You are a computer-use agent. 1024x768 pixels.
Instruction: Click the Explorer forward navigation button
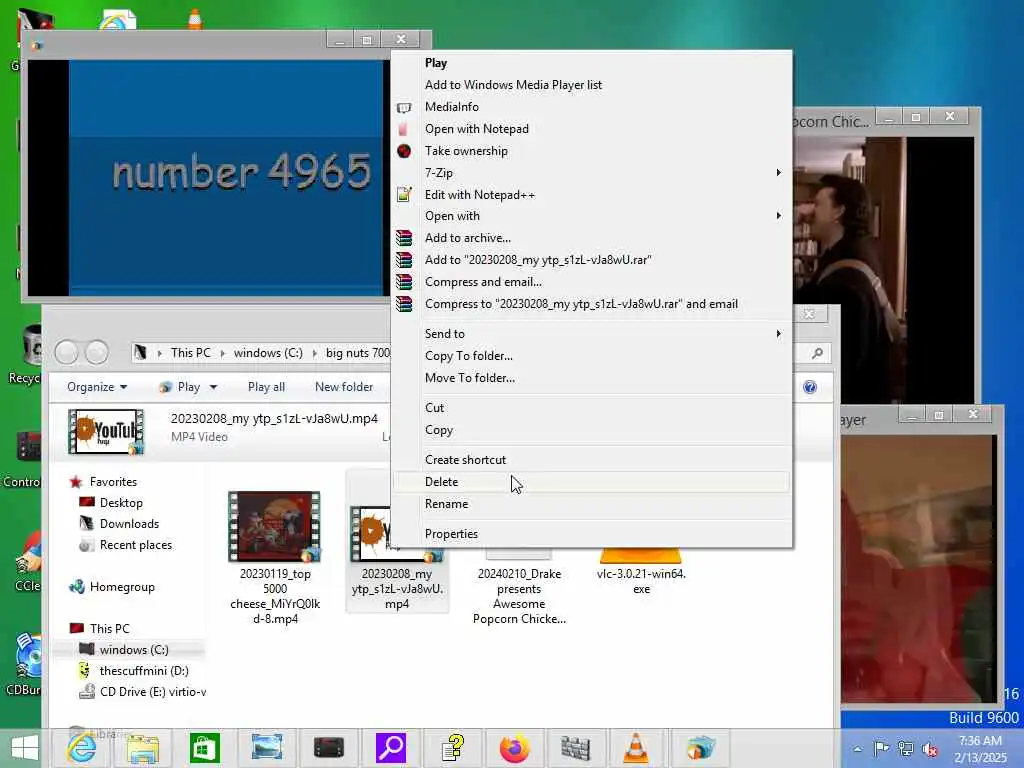click(97, 353)
